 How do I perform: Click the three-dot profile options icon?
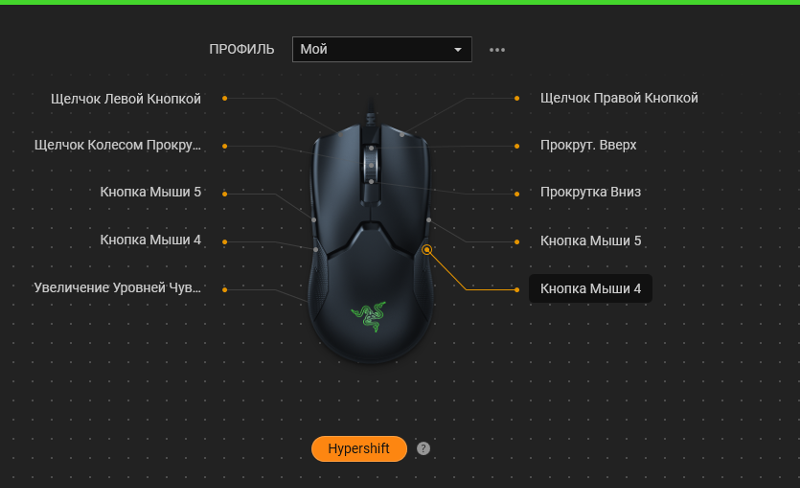497,50
